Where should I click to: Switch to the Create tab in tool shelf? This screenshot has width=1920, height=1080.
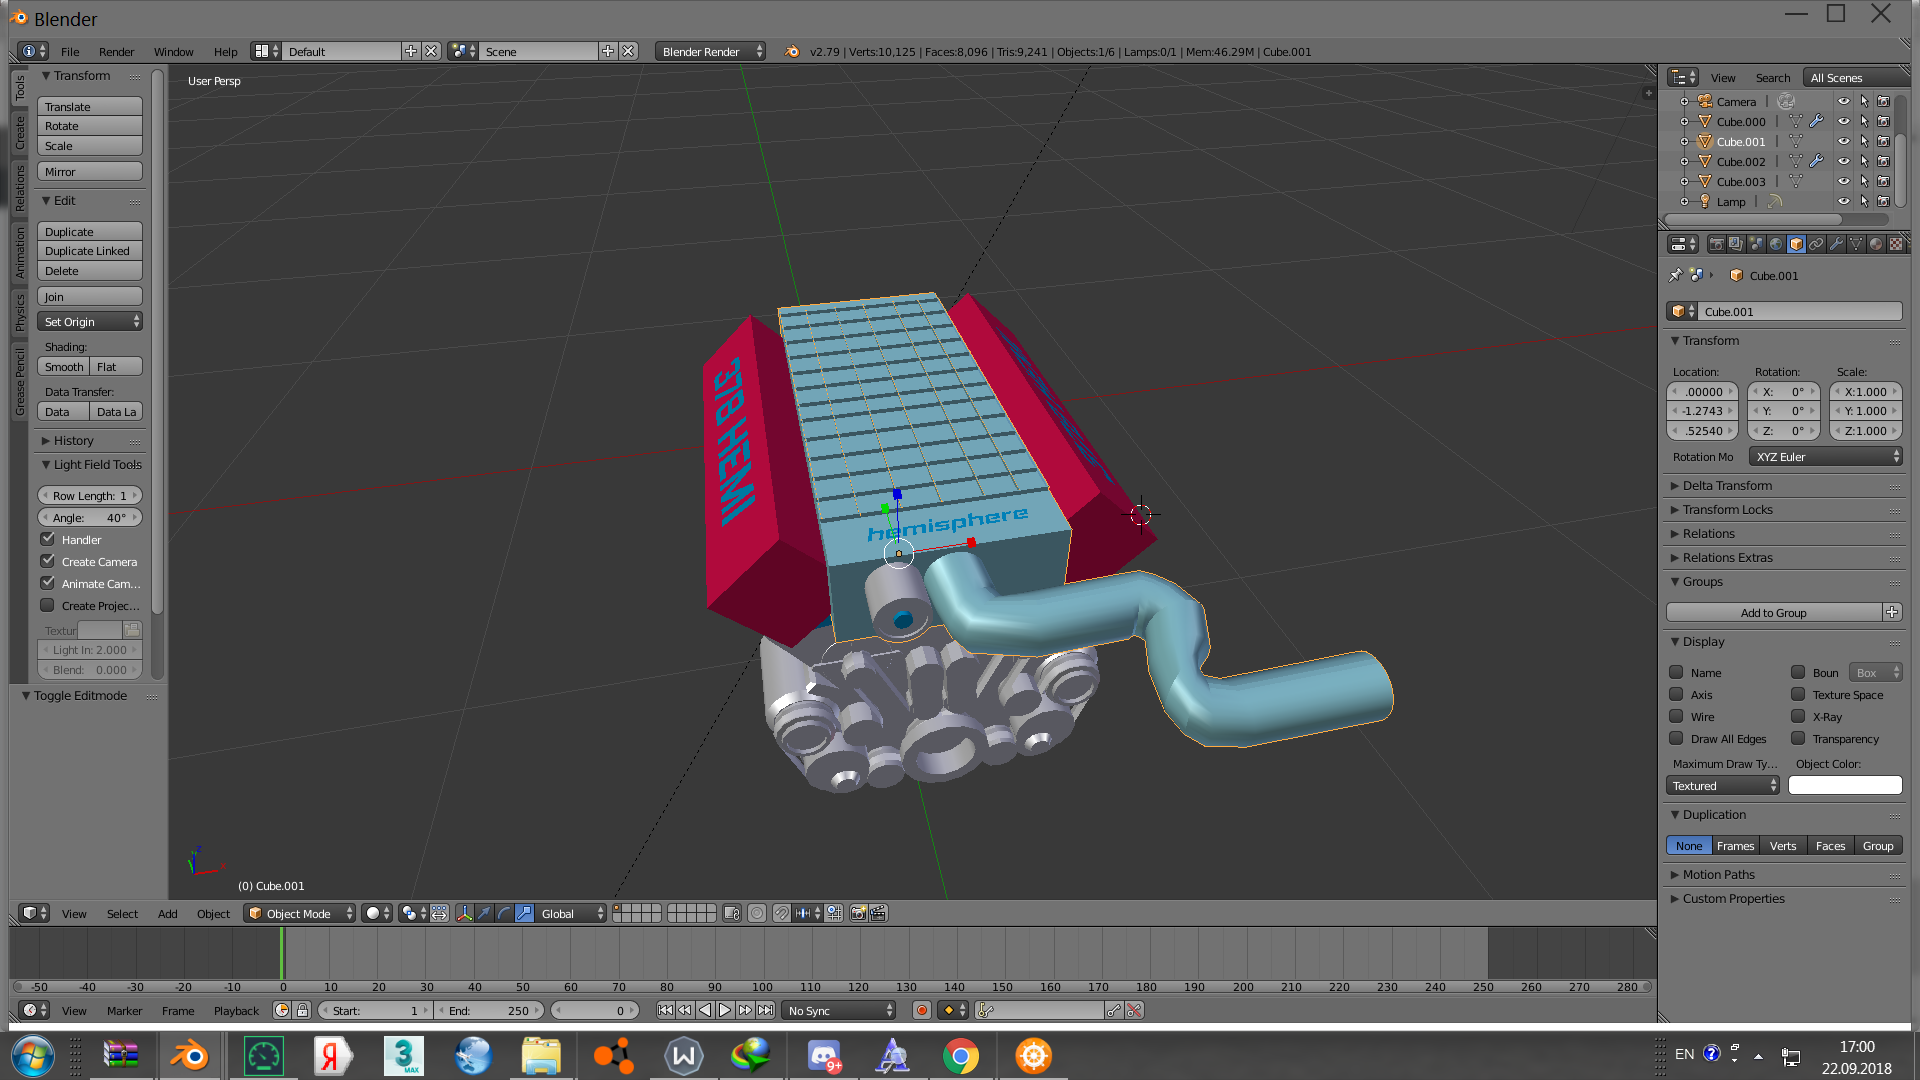click(19, 133)
